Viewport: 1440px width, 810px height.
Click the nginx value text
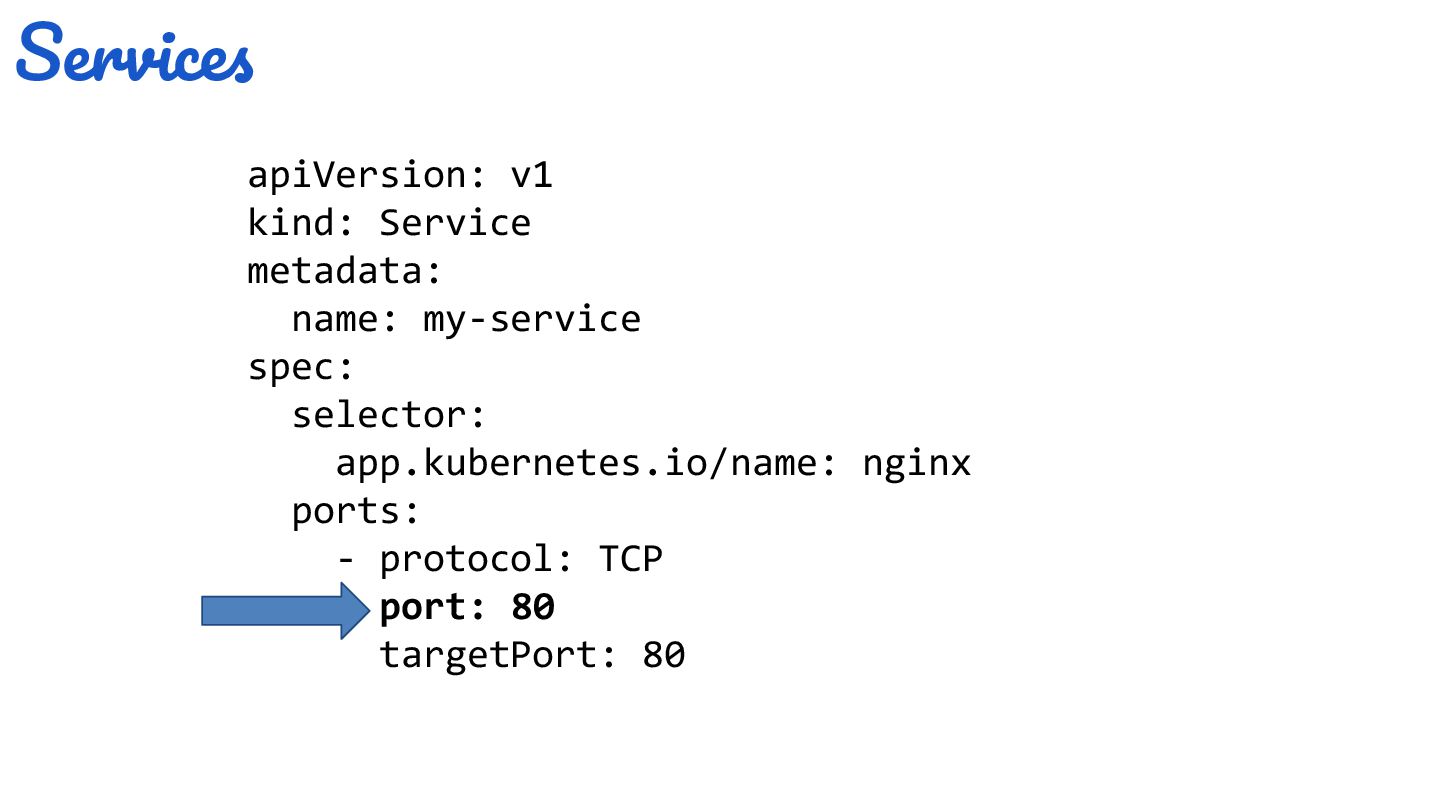pos(916,463)
